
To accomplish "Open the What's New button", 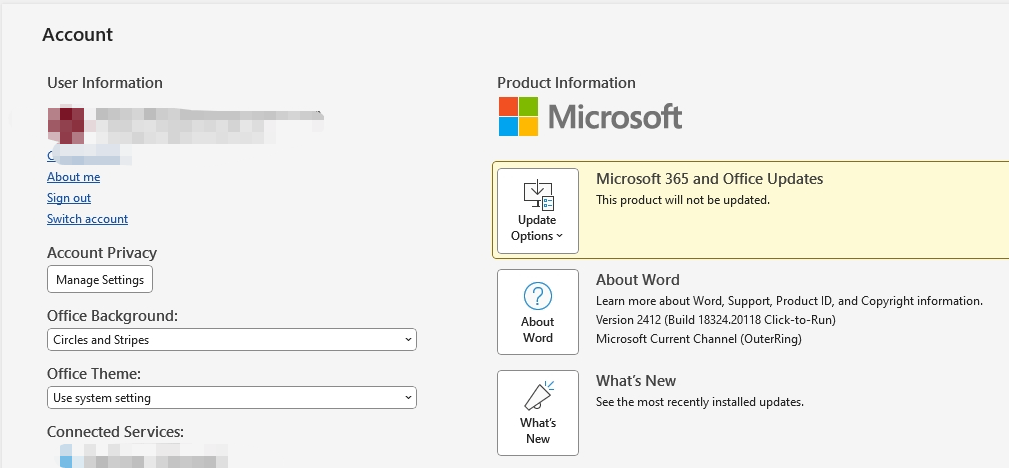I will coord(537,413).
